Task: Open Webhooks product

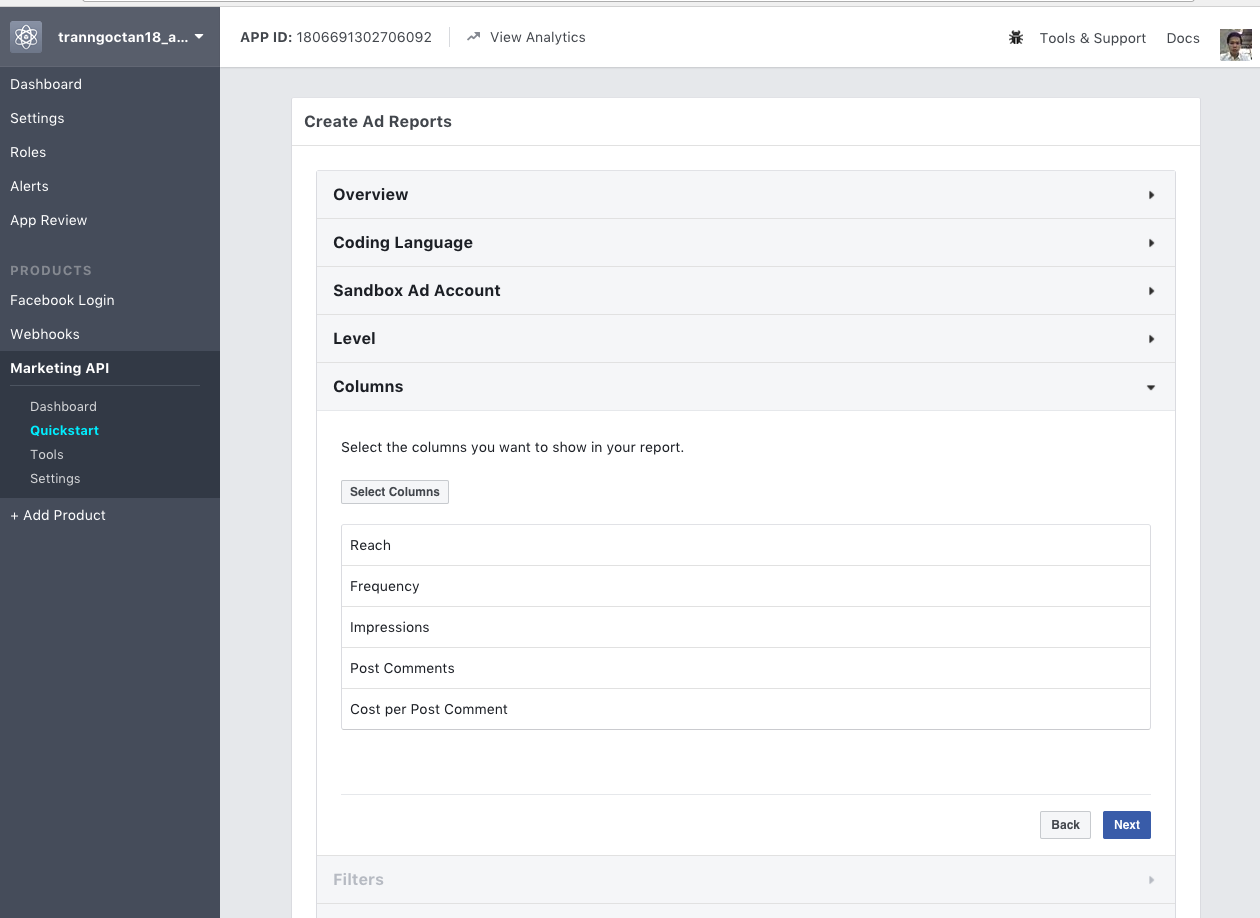Action: pyautogui.click(x=45, y=334)
